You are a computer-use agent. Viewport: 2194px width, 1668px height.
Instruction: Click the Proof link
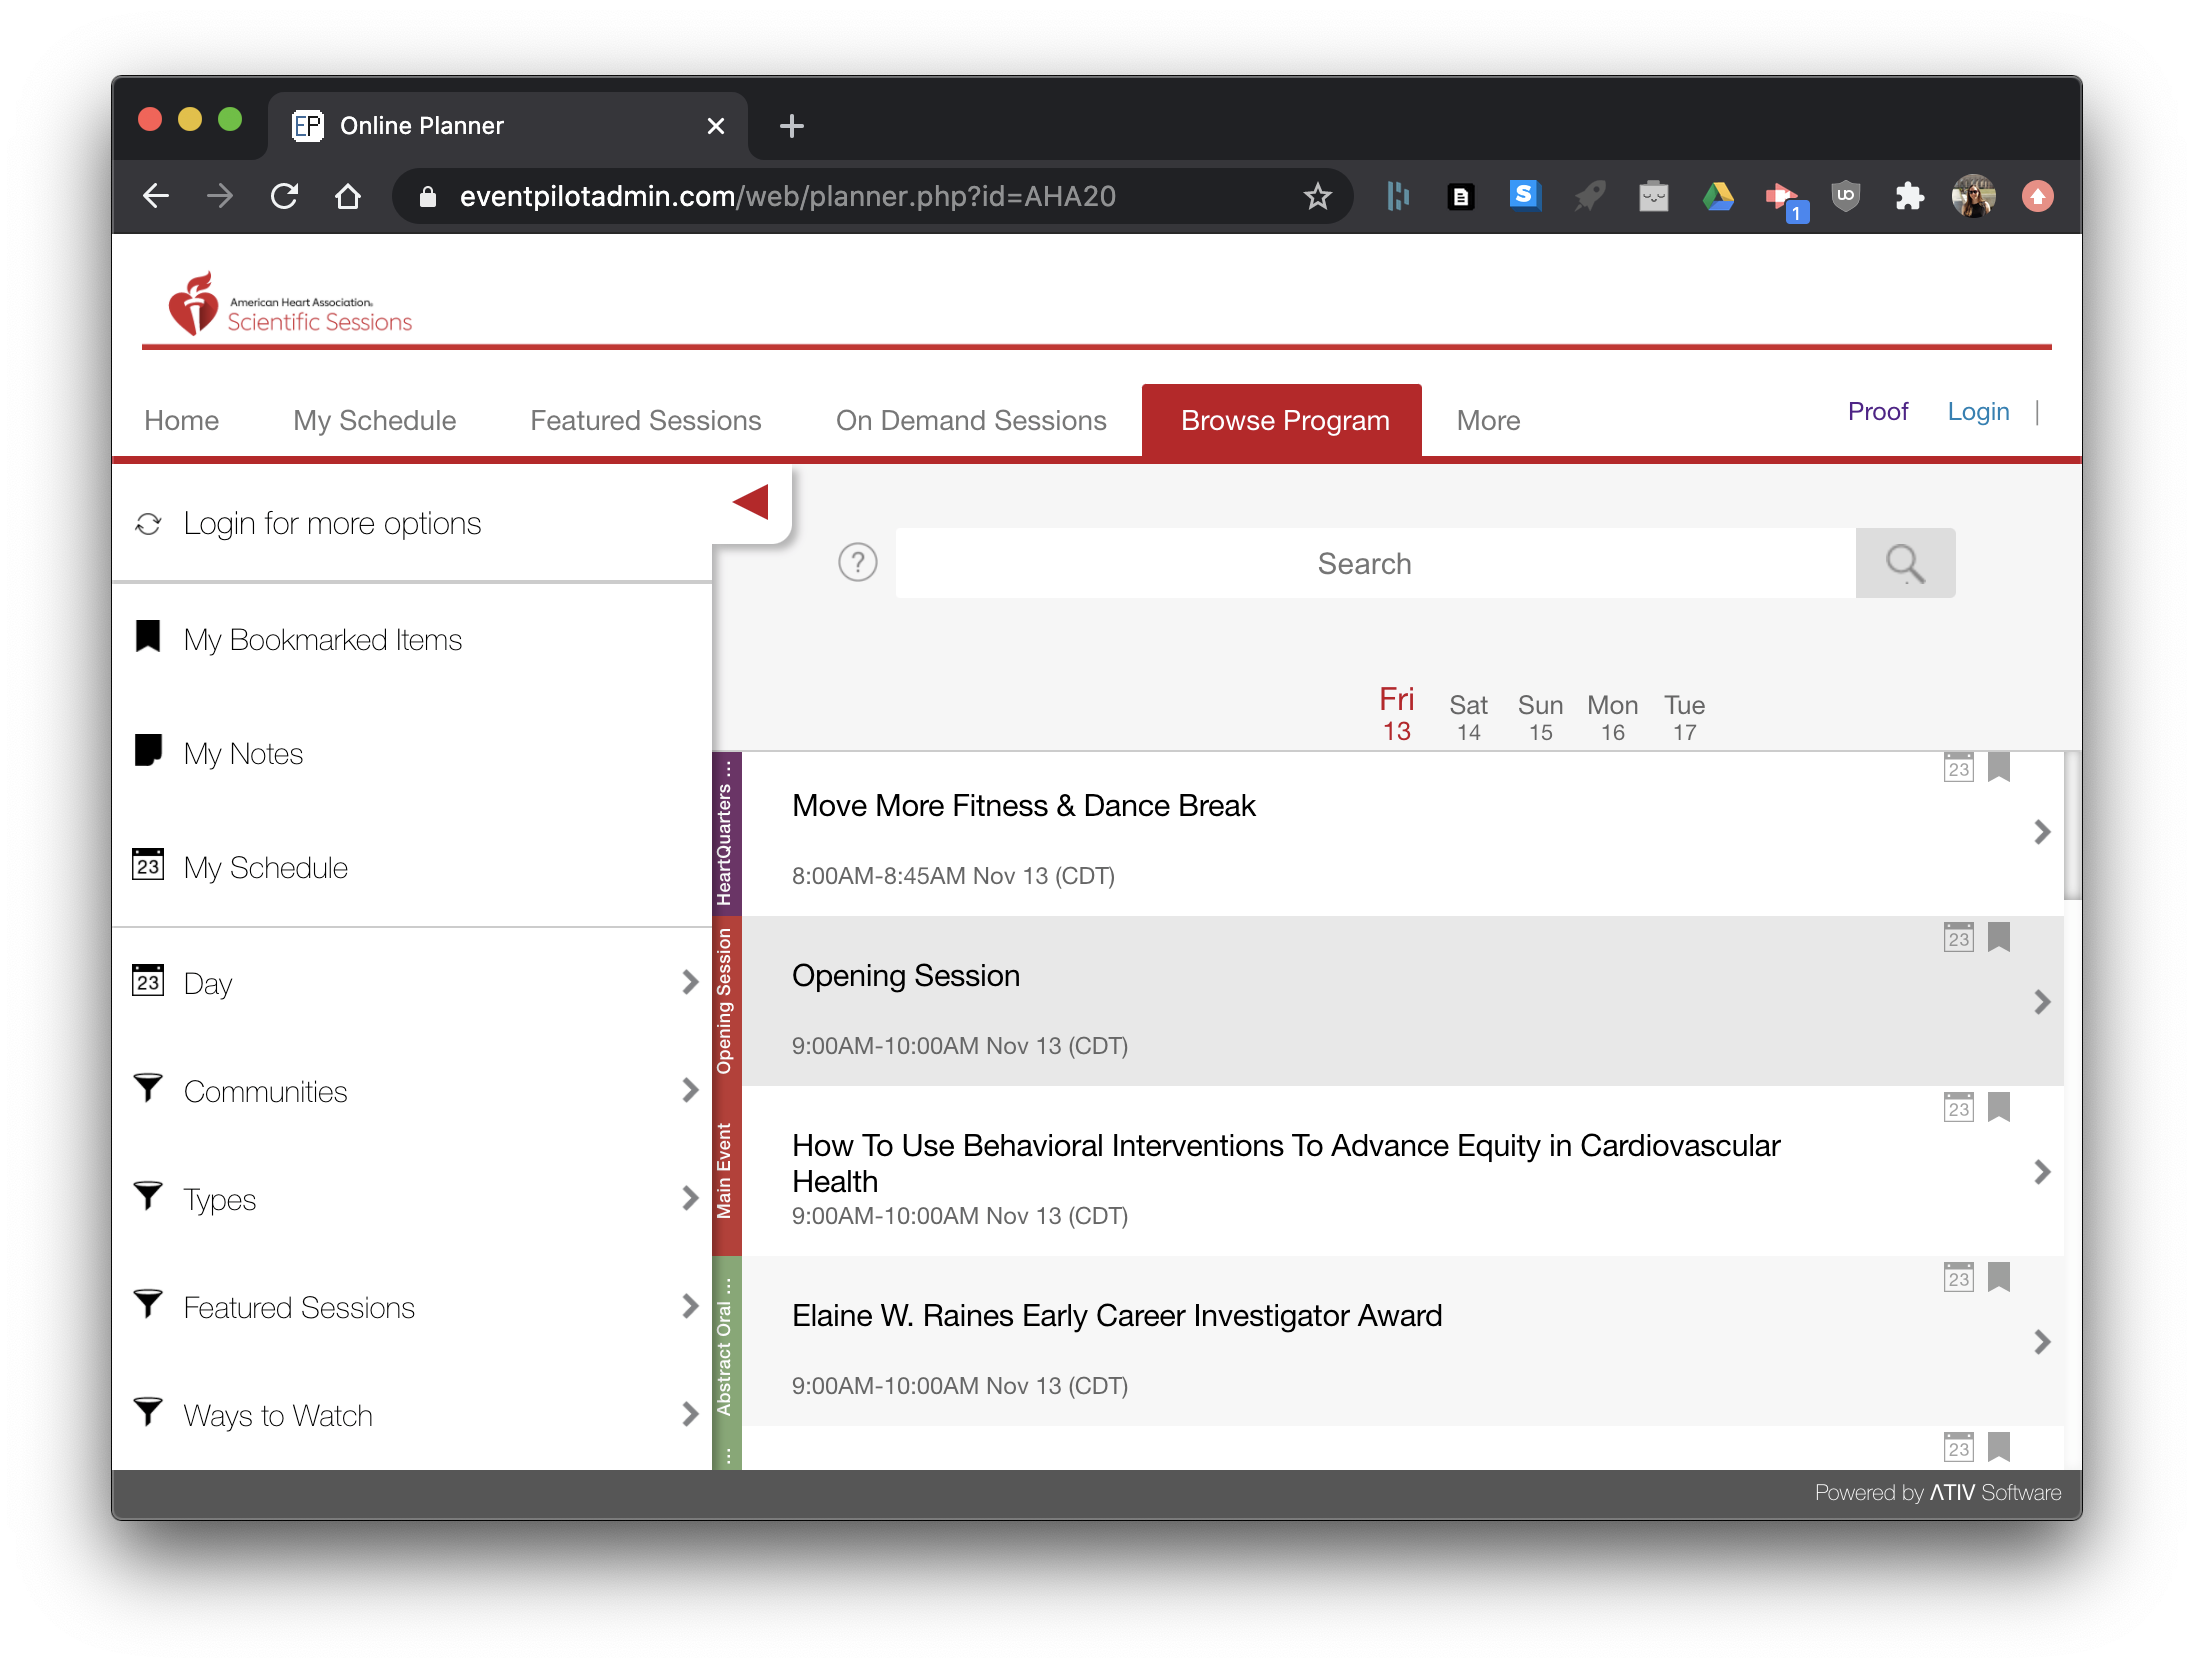(x=1877, y=411)
